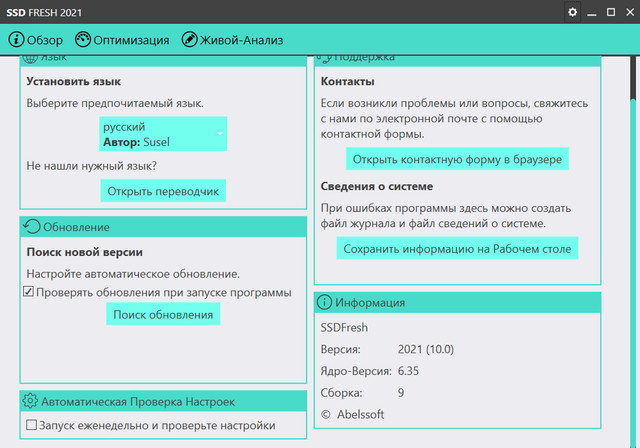Image resolution: width=640 pixels, height=448 pixels.
Task: Click the language dropdown arrow
Action: click(x=219, y=134)
